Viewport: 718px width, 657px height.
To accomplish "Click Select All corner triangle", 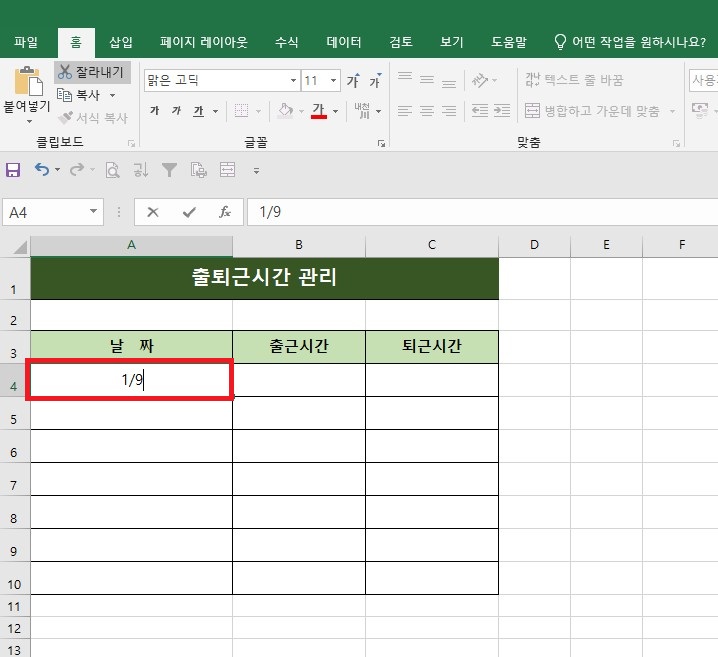I will pyautogui.click(x=20, y=247).
